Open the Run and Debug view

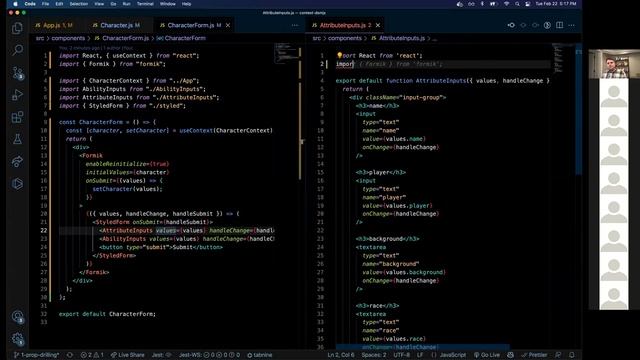(17, 95)
